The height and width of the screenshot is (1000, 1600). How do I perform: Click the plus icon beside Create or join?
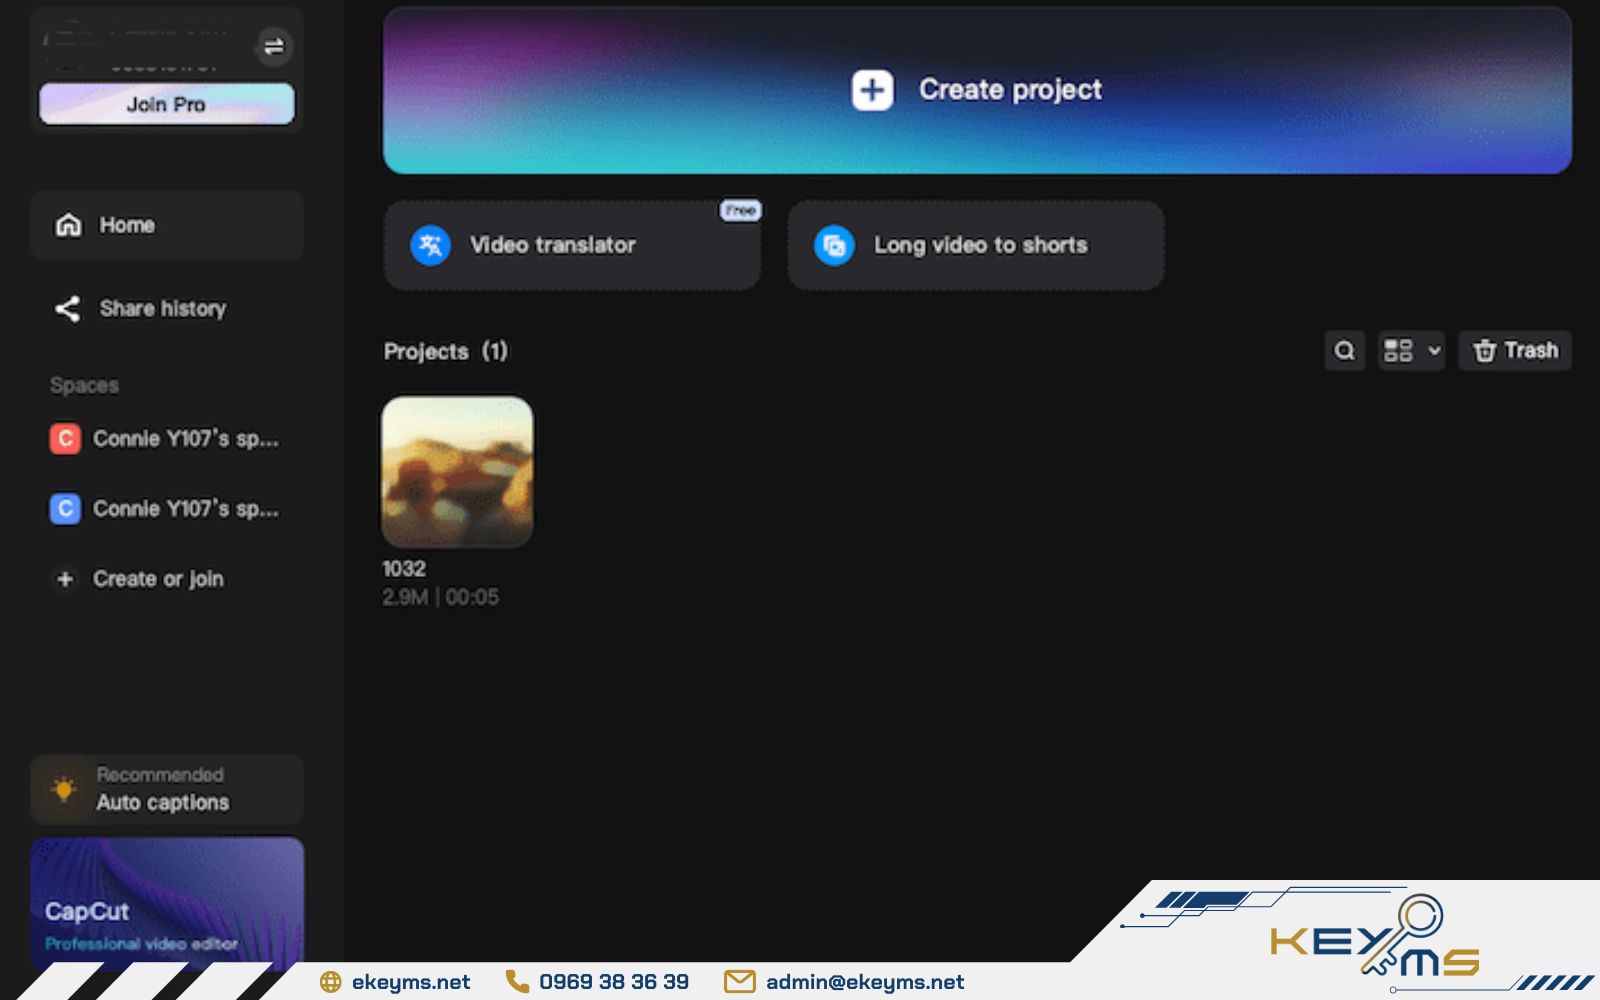pos(65,579)
